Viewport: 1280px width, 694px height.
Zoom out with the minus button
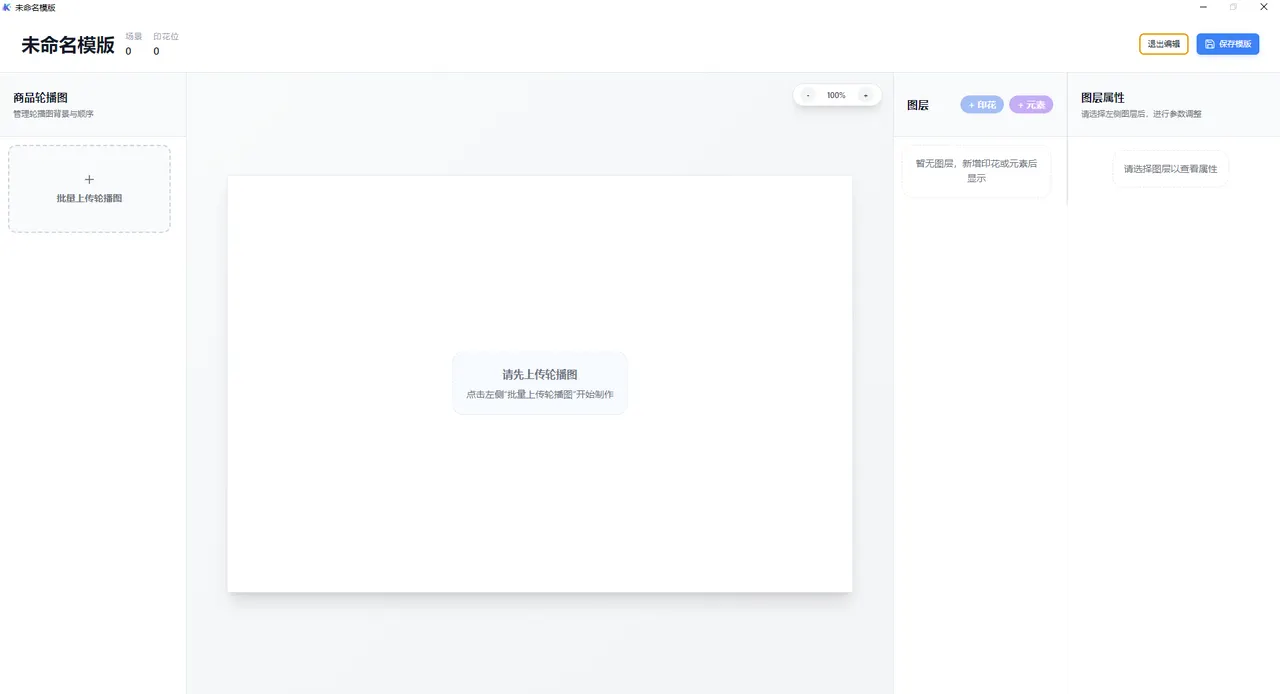[808, 95]
